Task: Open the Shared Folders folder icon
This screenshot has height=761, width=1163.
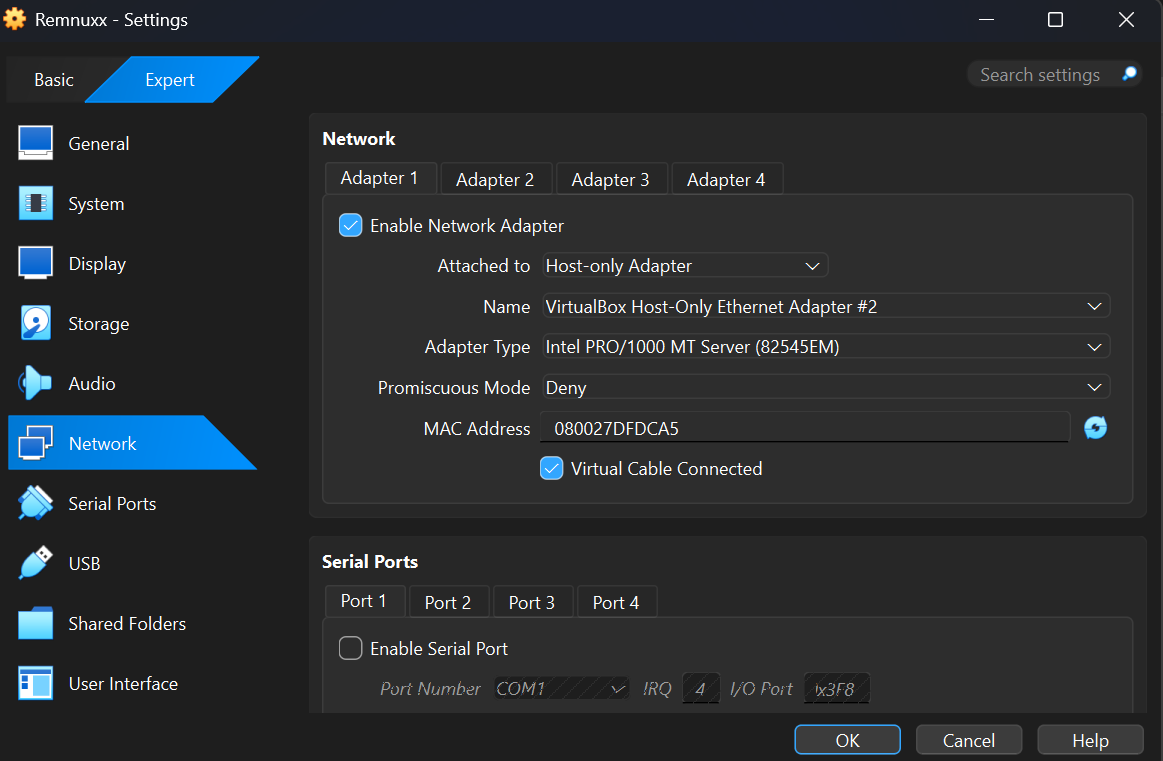Action: [35, 623]
